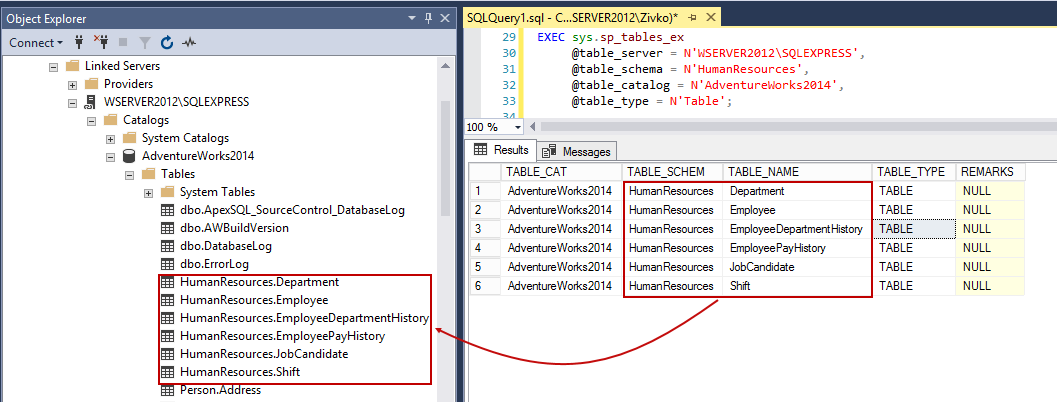Expand the System Tables folder
Image resolution: width=1057 pixels, height=402 pixels.
click(148, 192)
